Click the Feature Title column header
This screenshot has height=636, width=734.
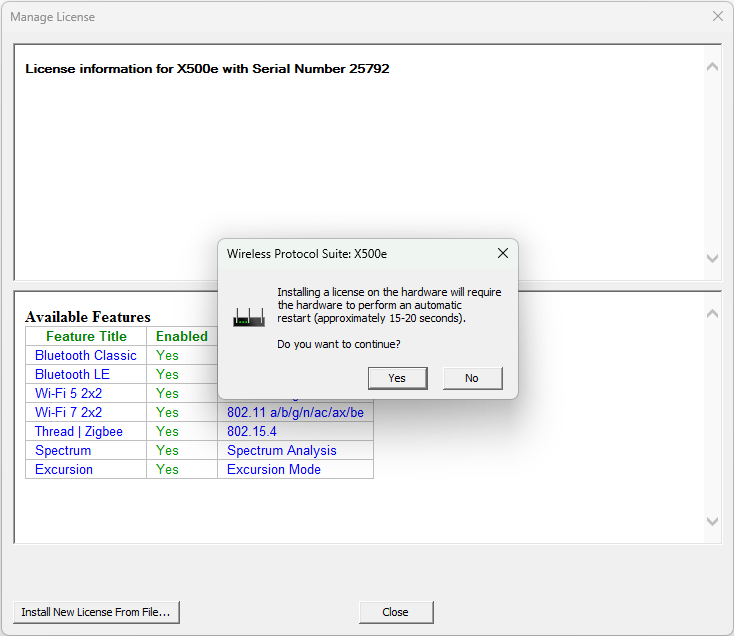pos(86,336)
